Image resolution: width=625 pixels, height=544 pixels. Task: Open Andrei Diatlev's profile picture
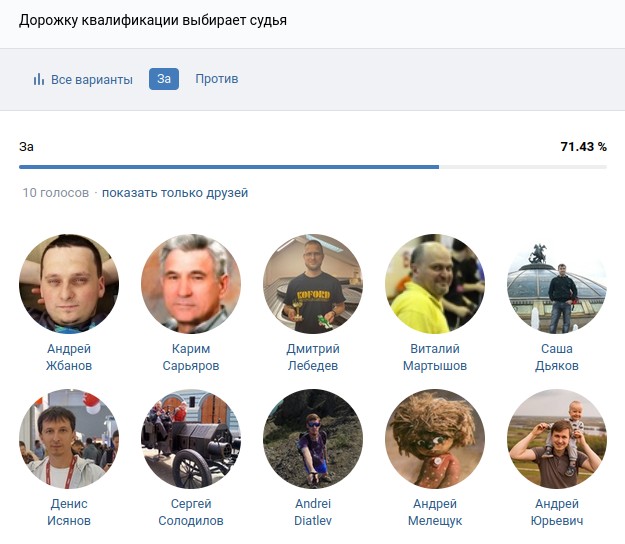click(313, 439)
